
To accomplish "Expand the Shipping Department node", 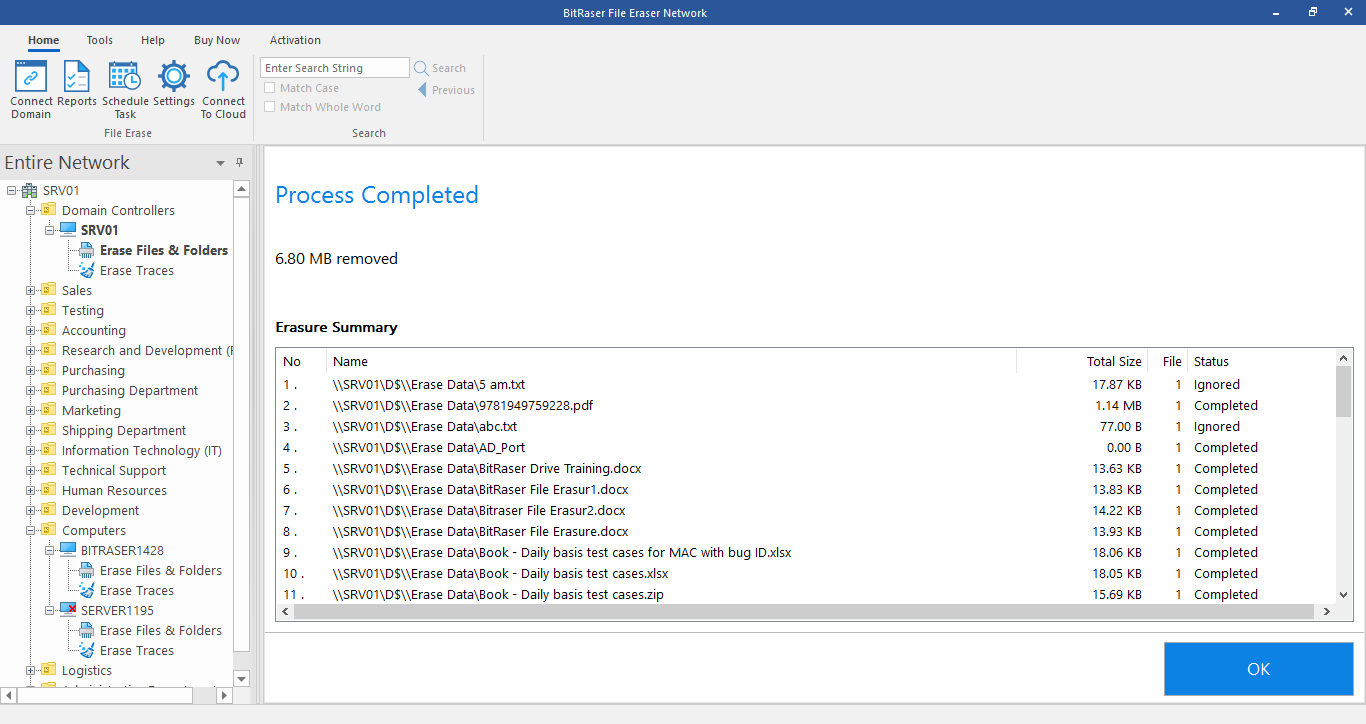I will coord(30,430).
